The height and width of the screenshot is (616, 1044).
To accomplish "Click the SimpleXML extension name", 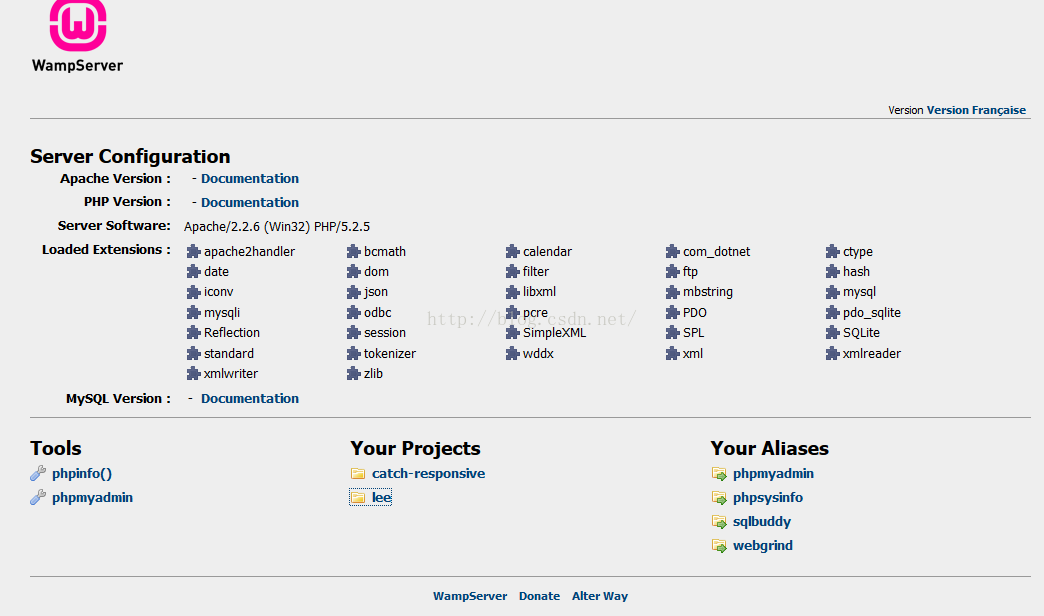I will (x=555, y=332).
